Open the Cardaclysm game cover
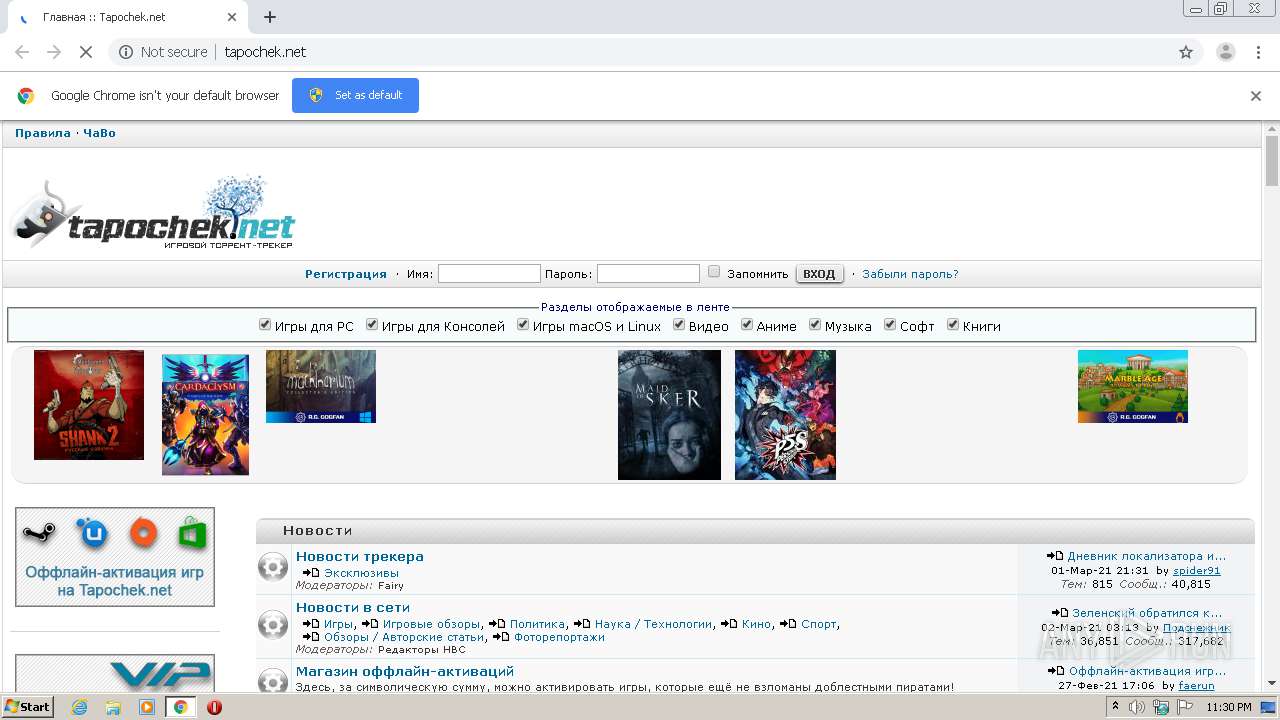The image size is (1280, 720). click(205, 415)
